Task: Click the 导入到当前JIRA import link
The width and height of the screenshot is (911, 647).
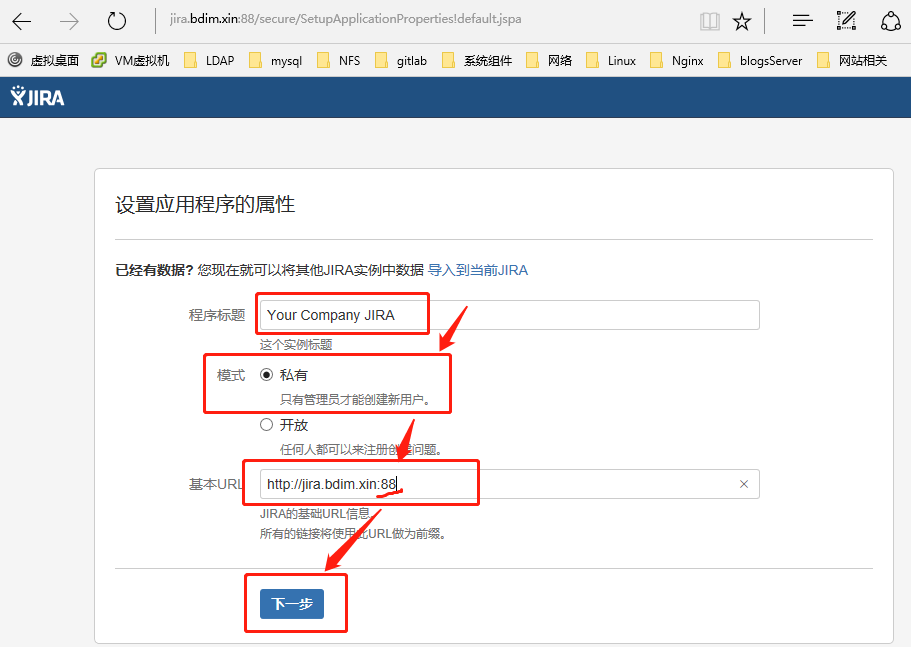Action: [x=477, y=270]
